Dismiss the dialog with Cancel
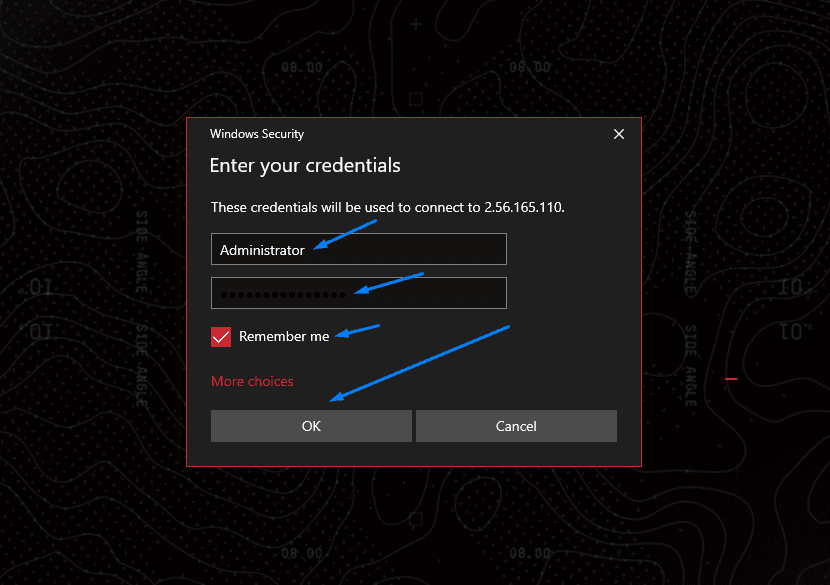 (516, 426)
